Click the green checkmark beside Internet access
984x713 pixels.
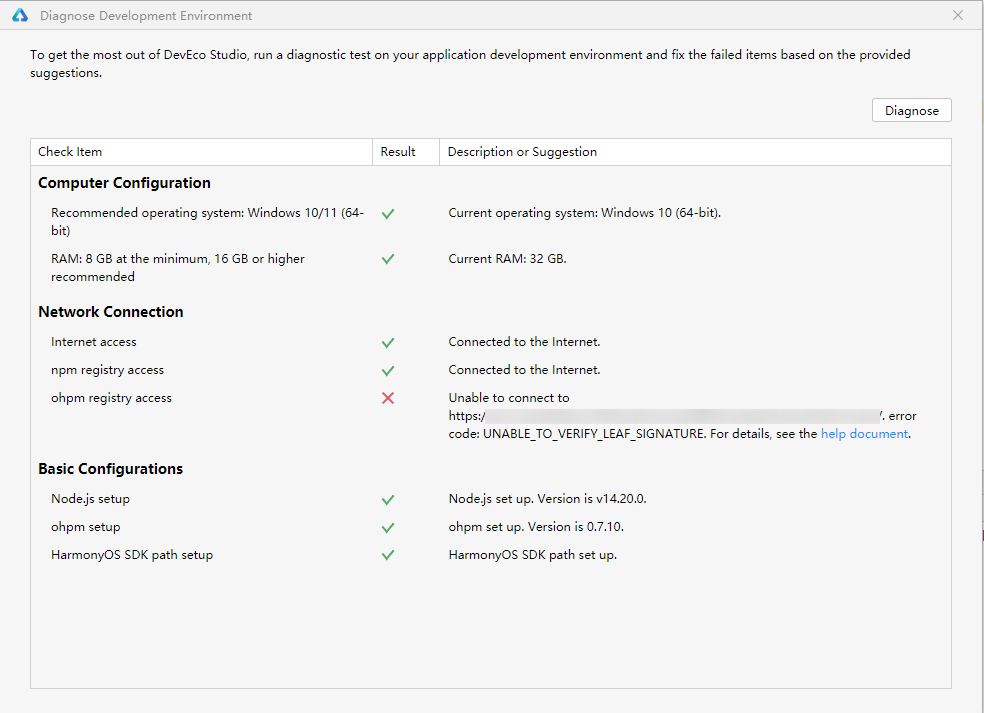pyautogui.click(x=387, y=341)
